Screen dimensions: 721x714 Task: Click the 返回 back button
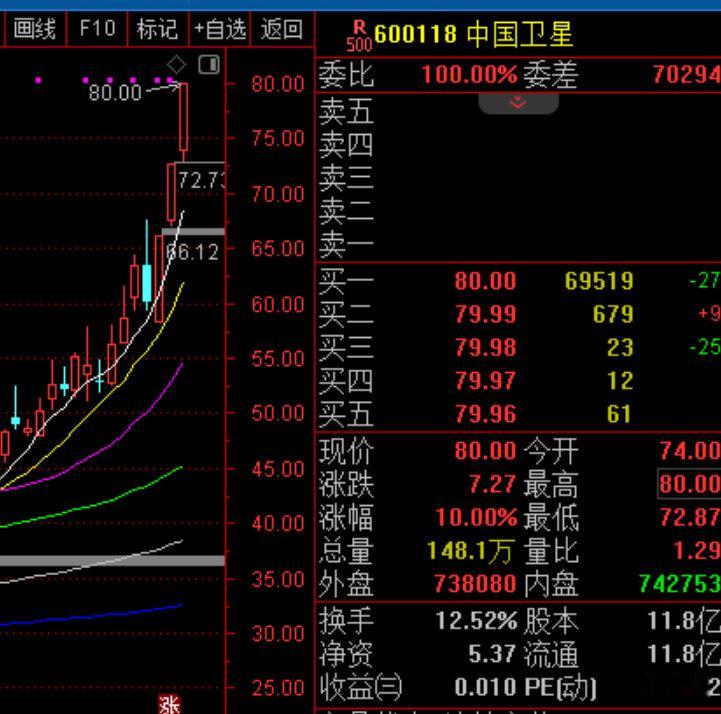282,29
